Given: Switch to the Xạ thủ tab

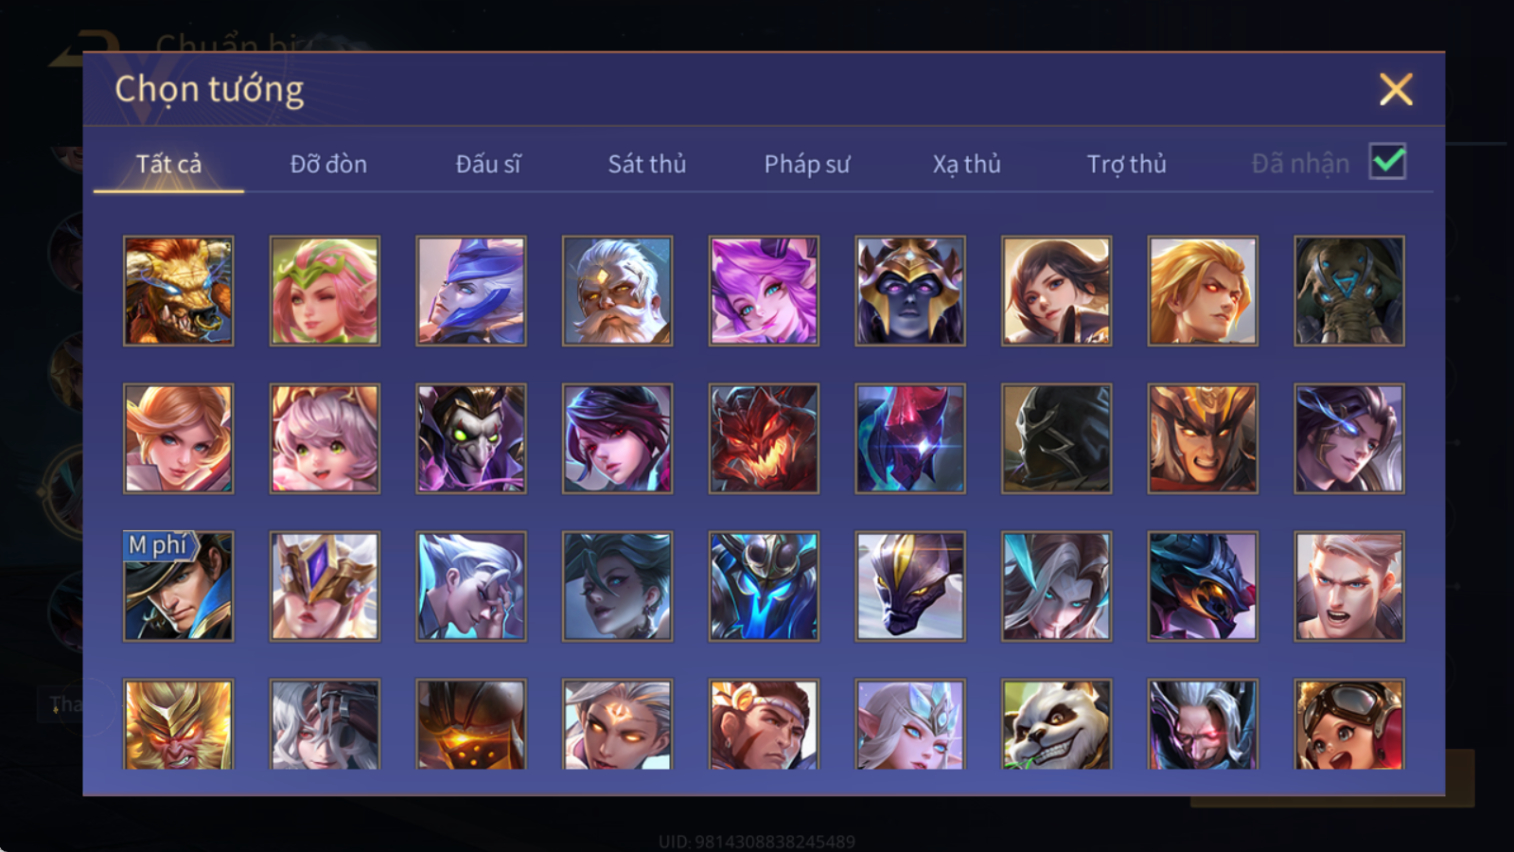Looking at the screenshot, I should [966, 164].
